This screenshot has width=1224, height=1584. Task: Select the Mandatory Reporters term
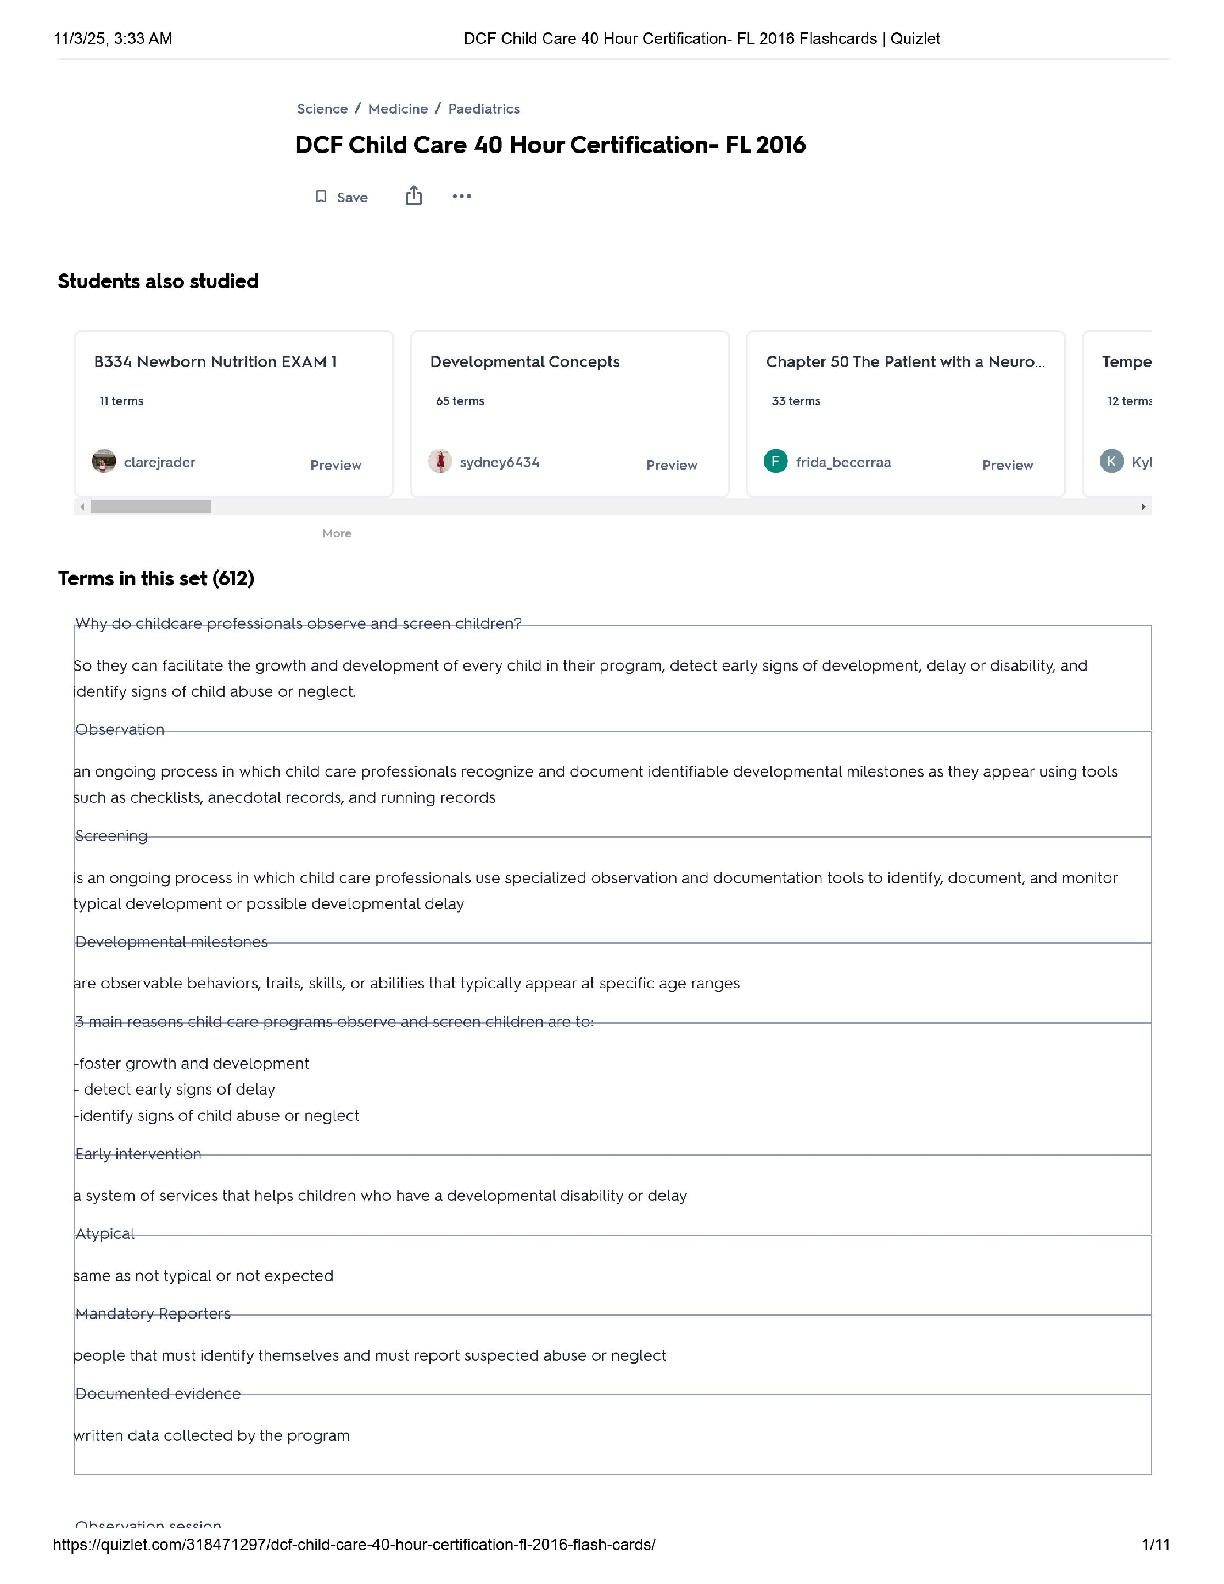(x=153, y=1314)
